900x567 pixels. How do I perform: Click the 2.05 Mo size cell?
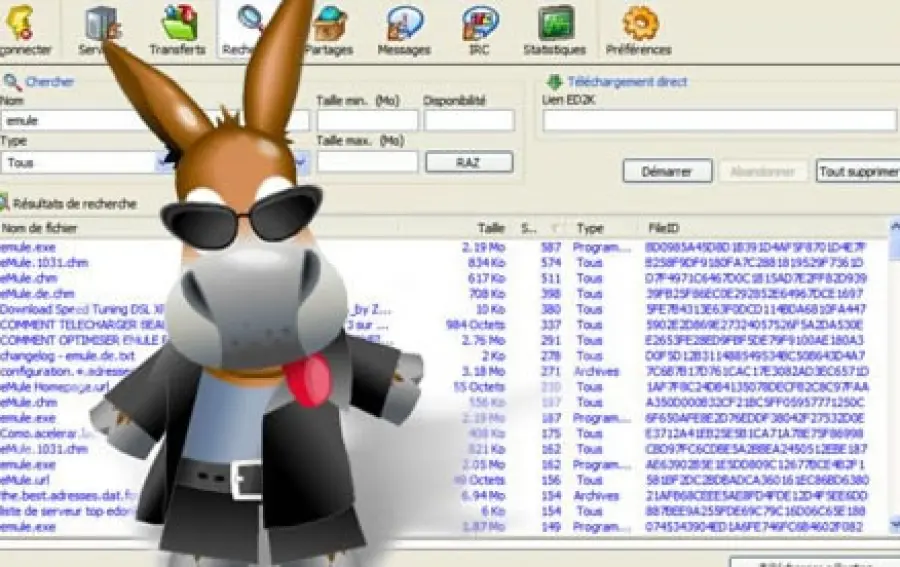(x=483, y=464)
